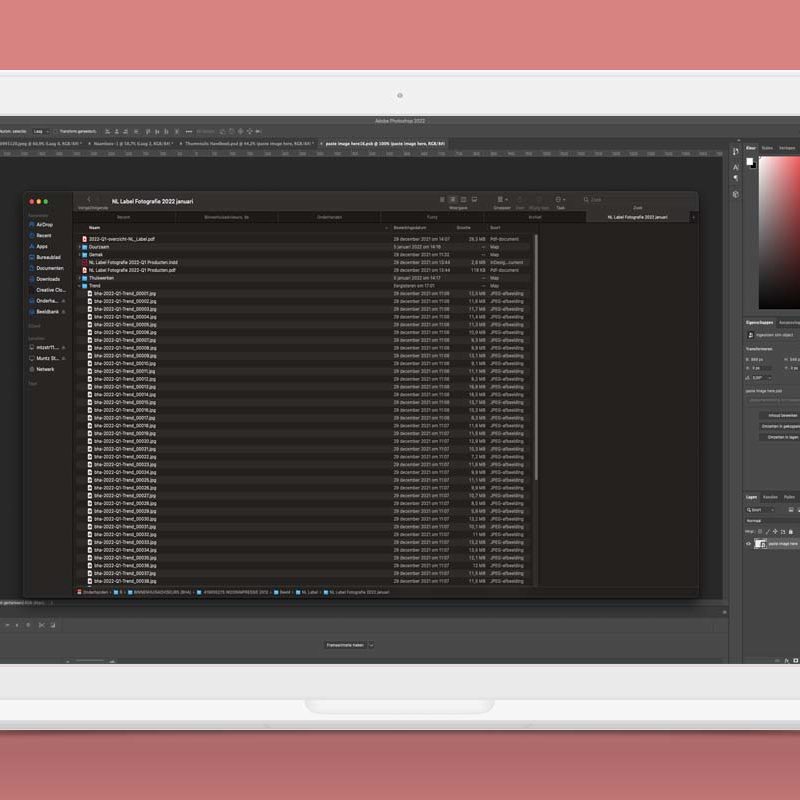The width and height of the screenshot is (800, 800).
Task: Click the Frameanimatie maken button
Action: click(x=344, y=645)
